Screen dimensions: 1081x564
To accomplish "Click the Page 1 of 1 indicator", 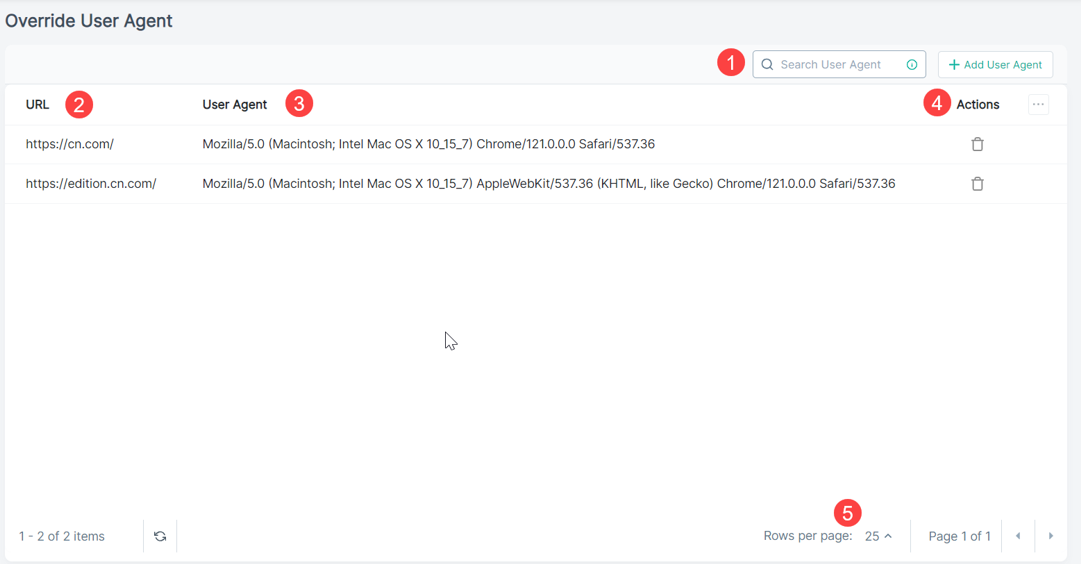I will tap(959, 536).
